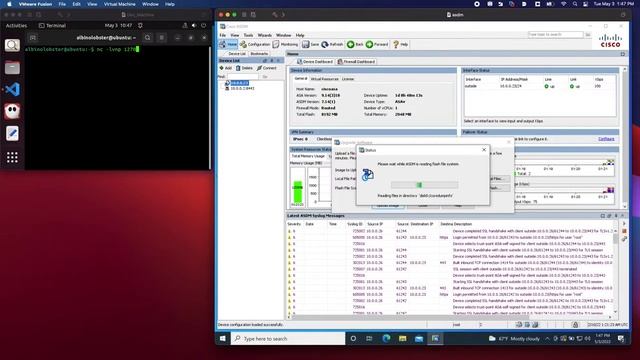Click the Configure link in Failover Status
The width and height of the screenshot is (640, 360).
click(606, 139)
